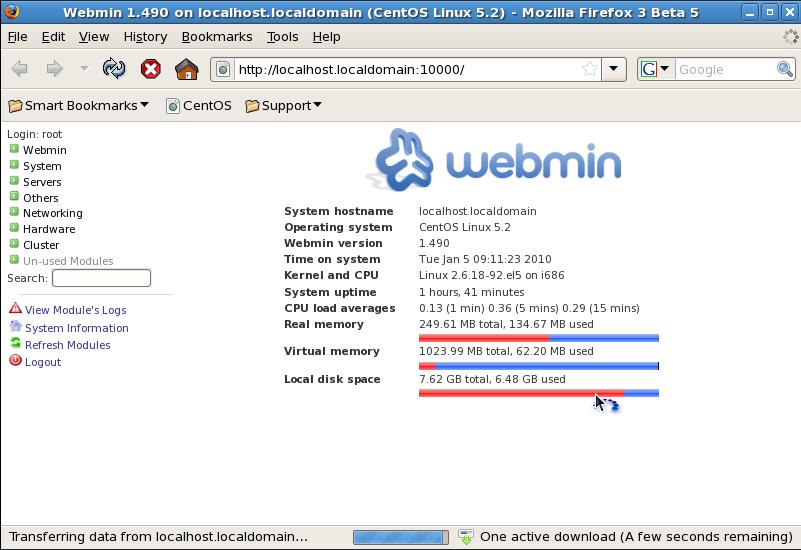Open the Tools menu
The height and width of the screenshot is (550, 801).
(282, 36)
